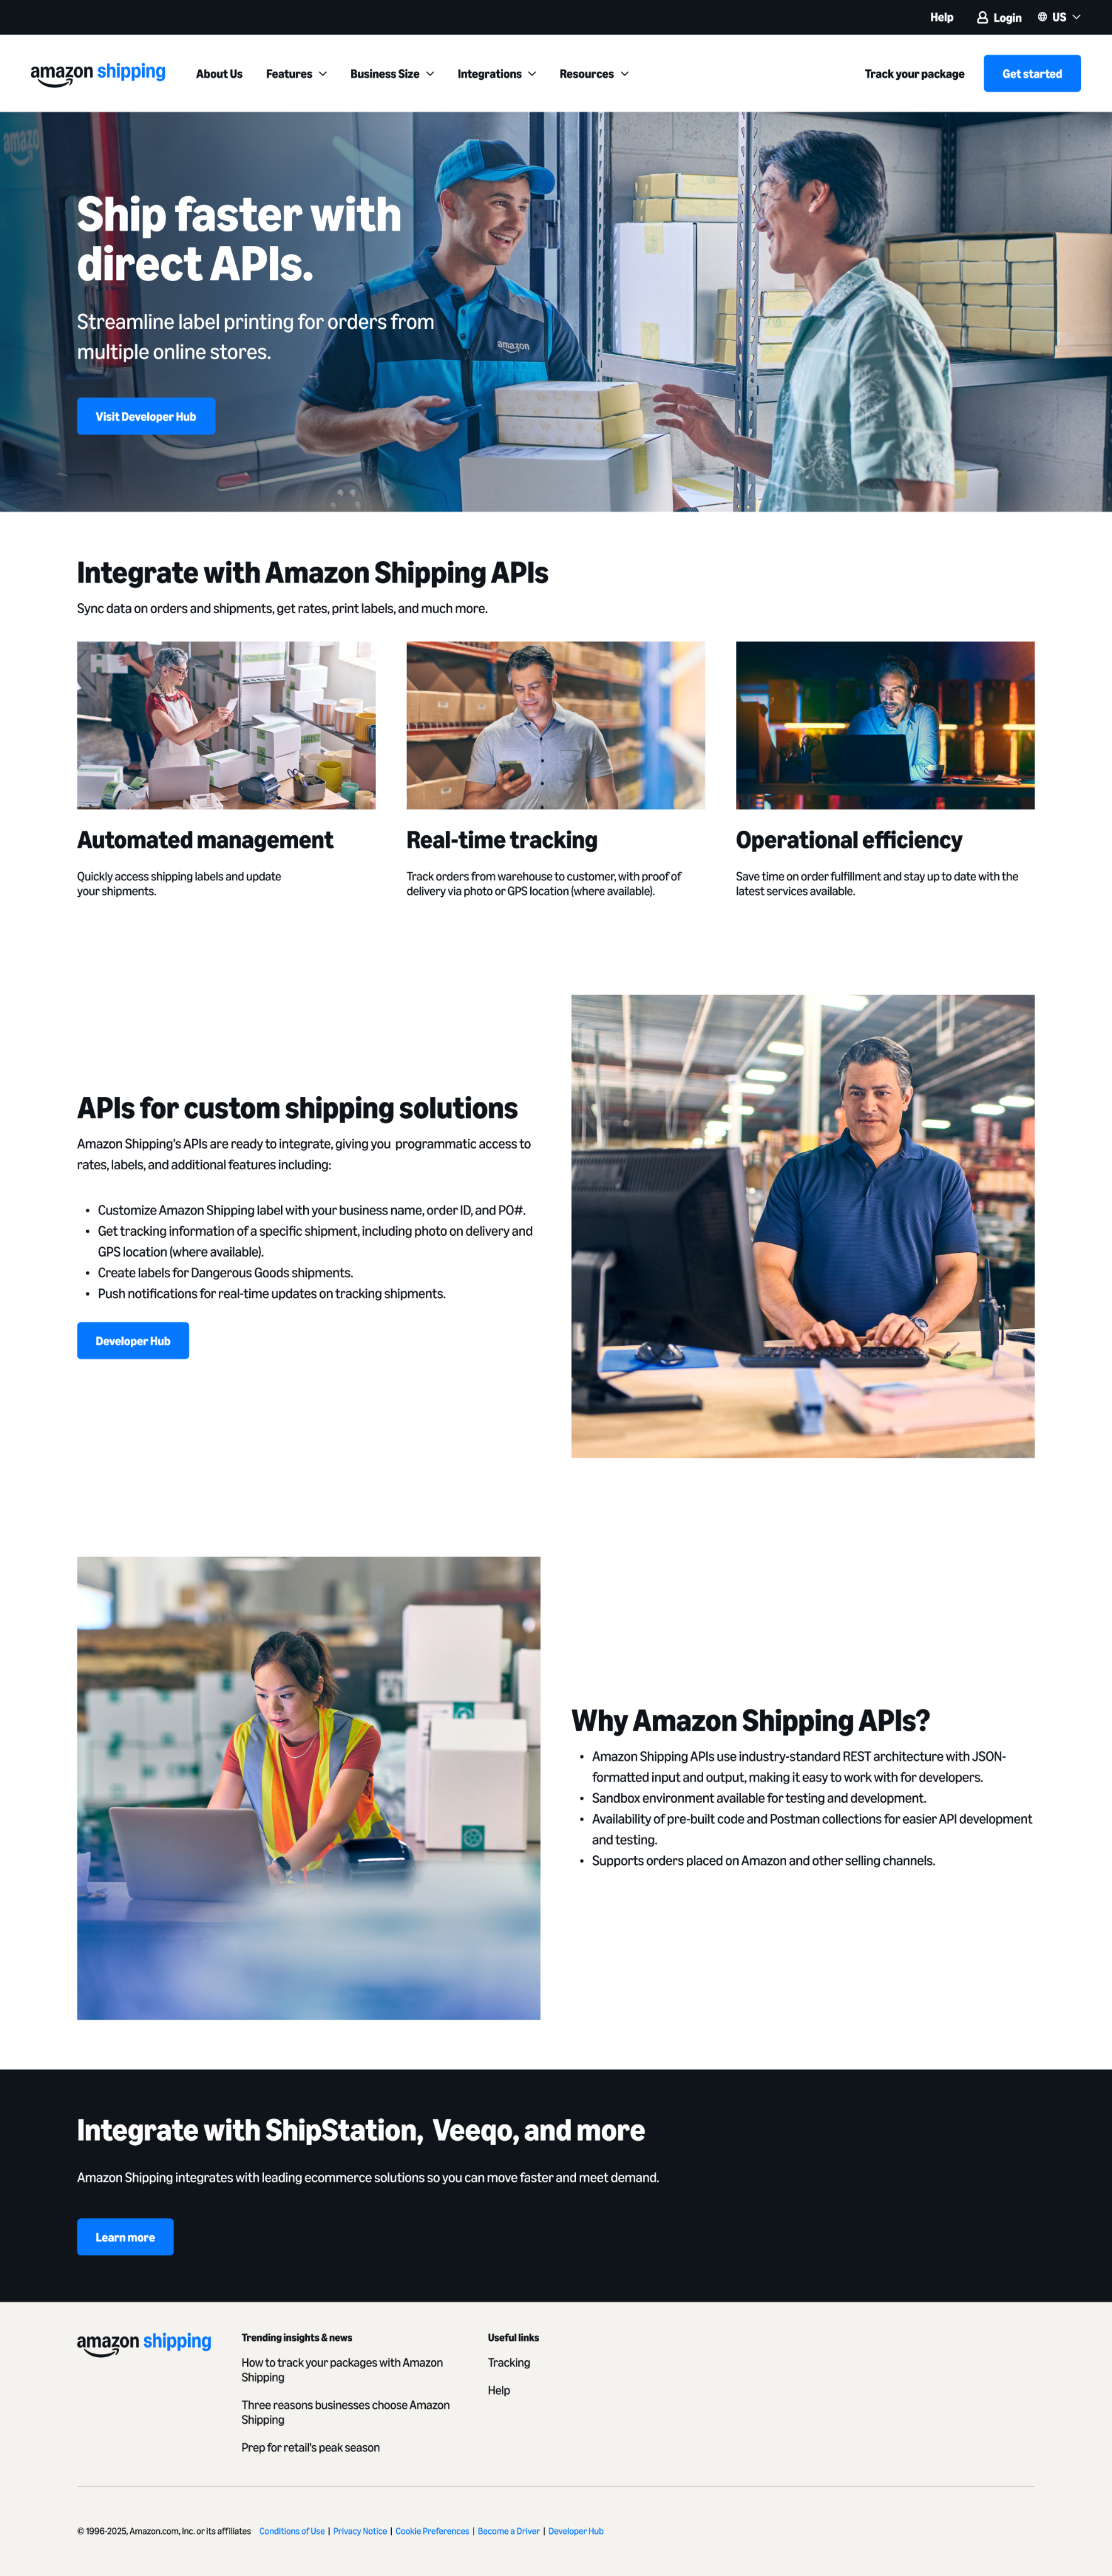This screenshot has width=1112, height=2576.
Task: Open the Privacy Notice footer link
Action: coord(360,2531)
